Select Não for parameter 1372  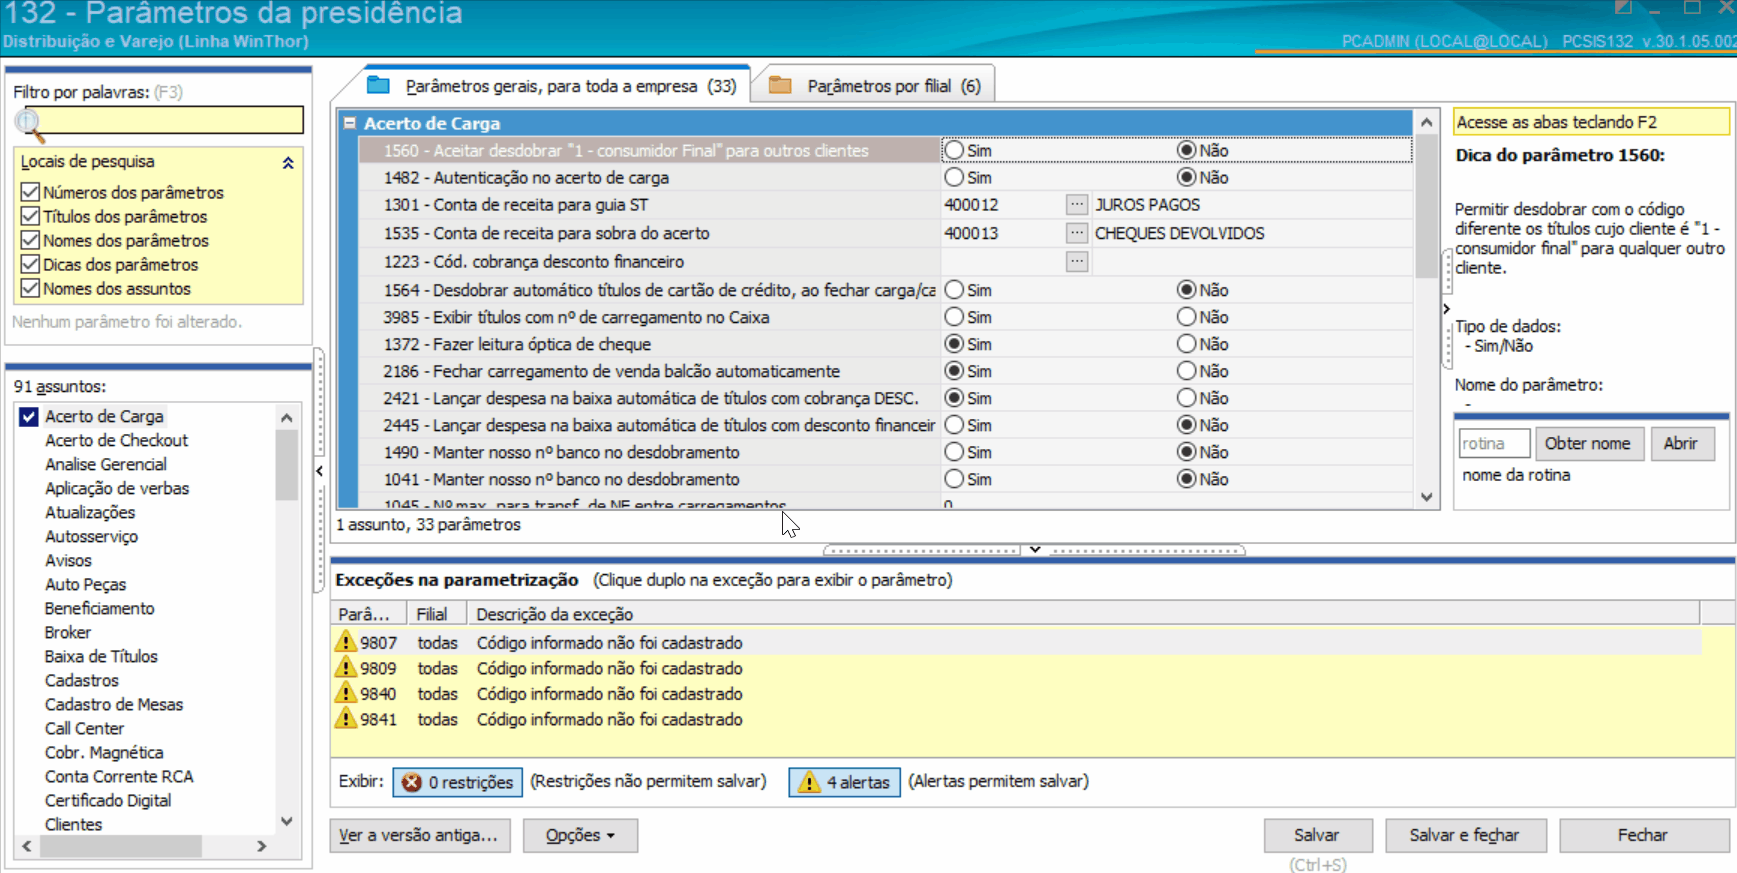[x=1187, y=344]
